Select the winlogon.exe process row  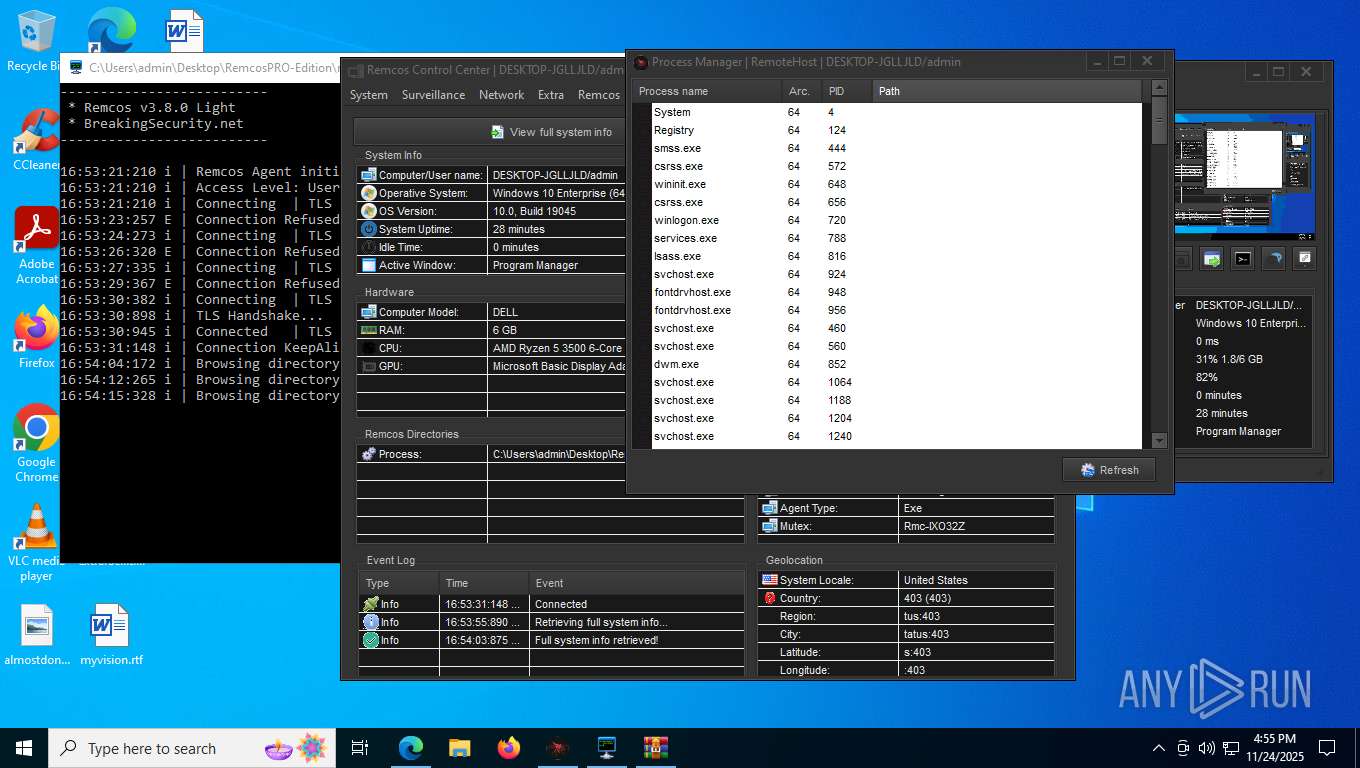[896, 220]
